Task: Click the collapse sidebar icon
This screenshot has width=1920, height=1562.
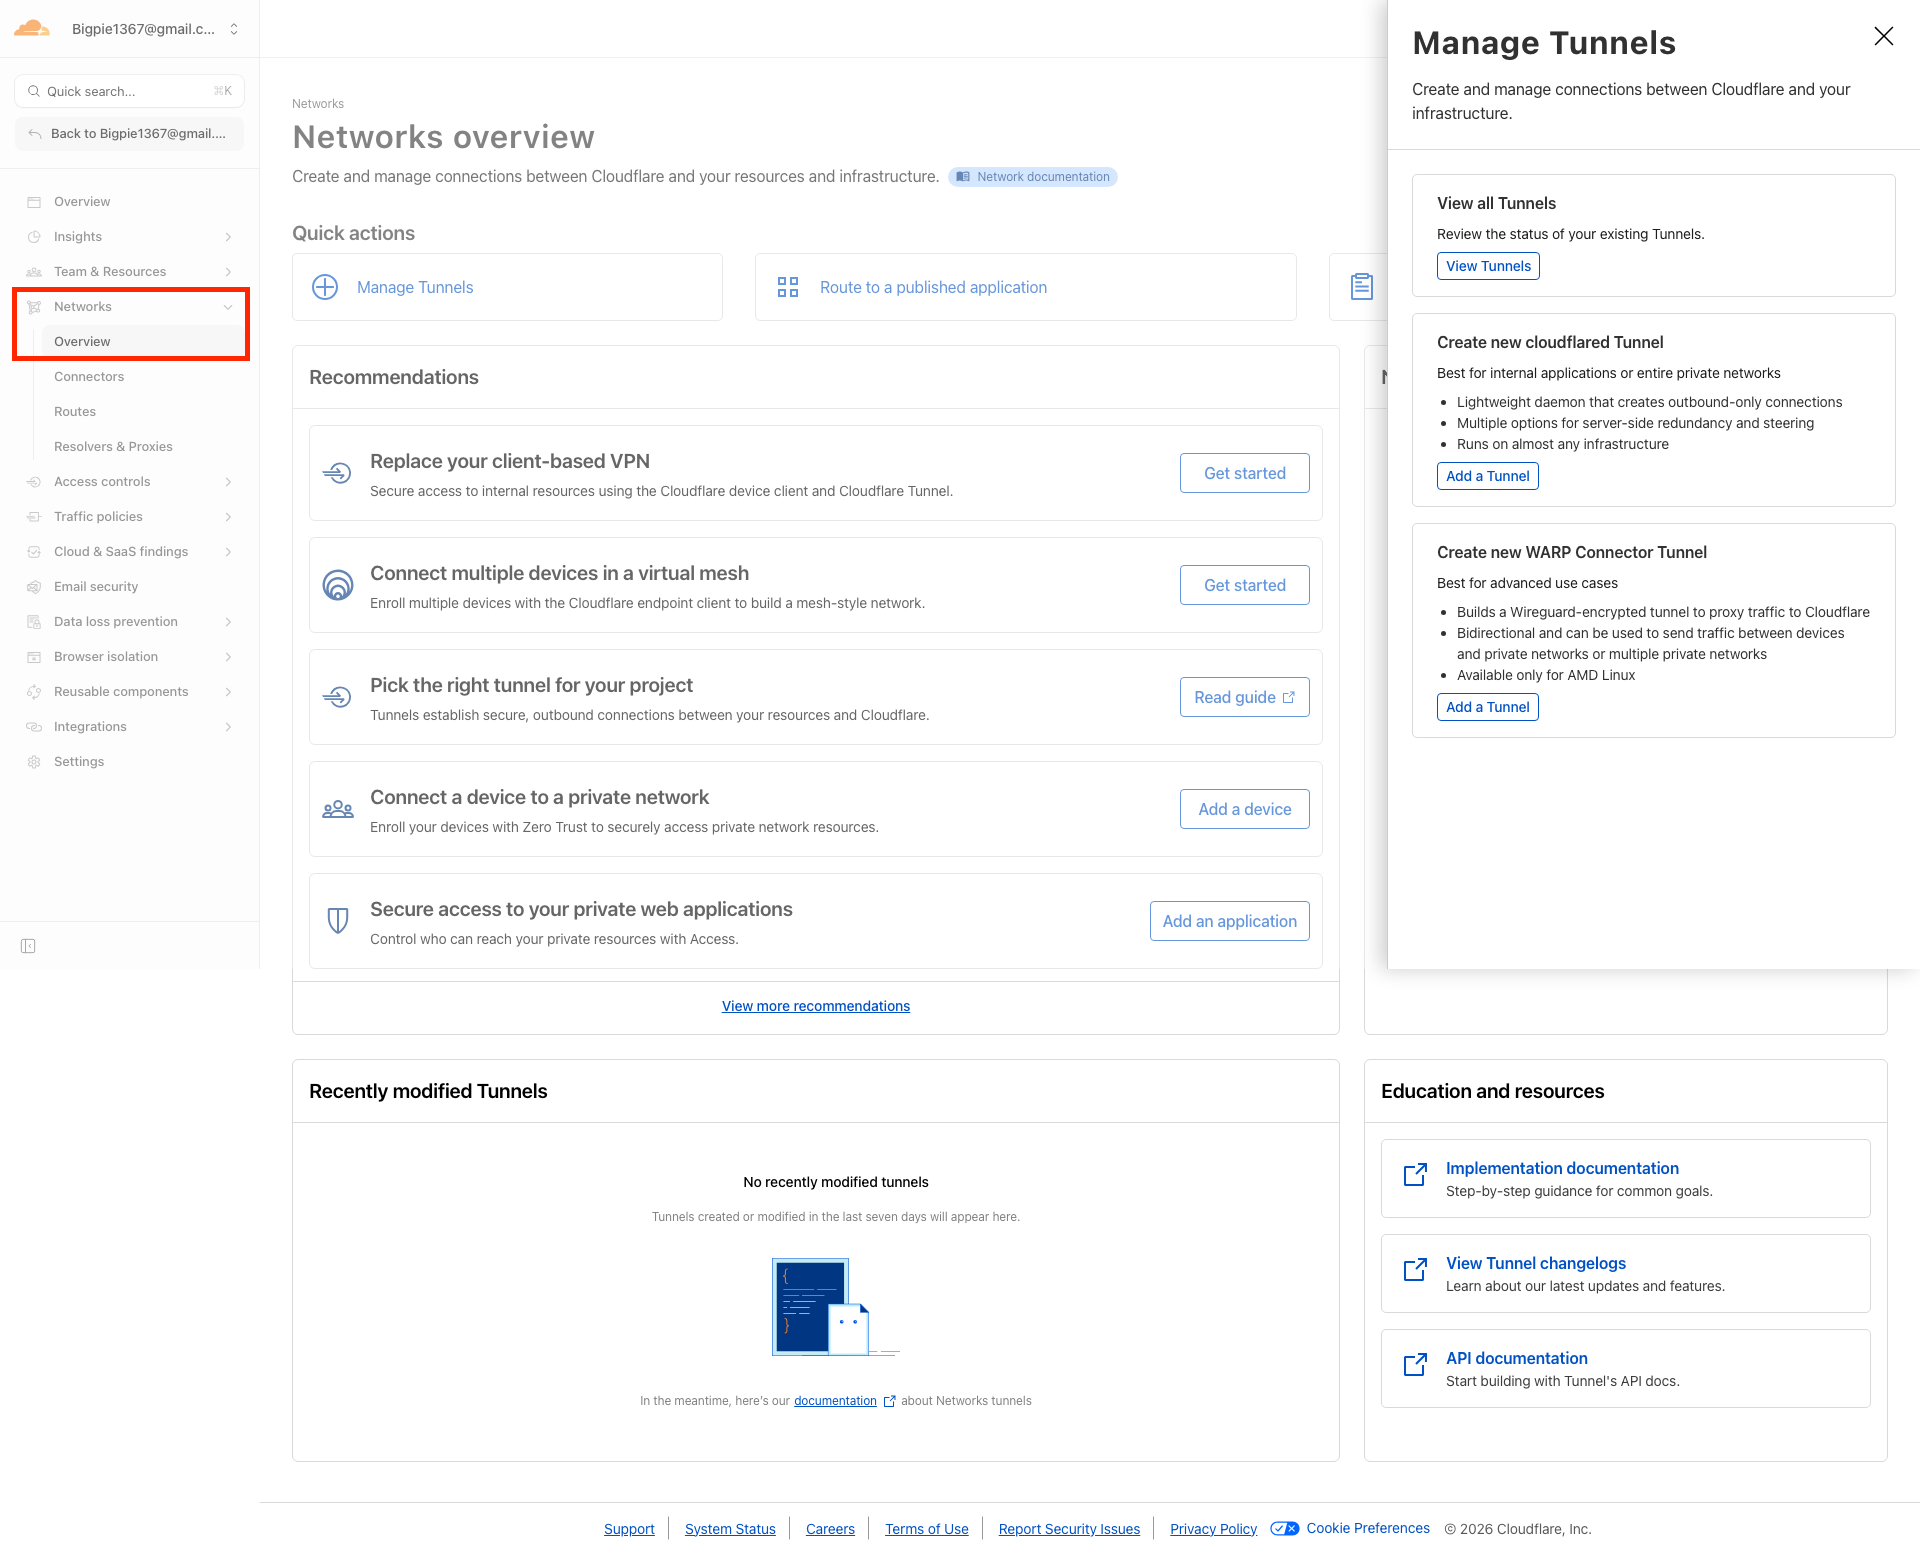Action: pos(28,946)
